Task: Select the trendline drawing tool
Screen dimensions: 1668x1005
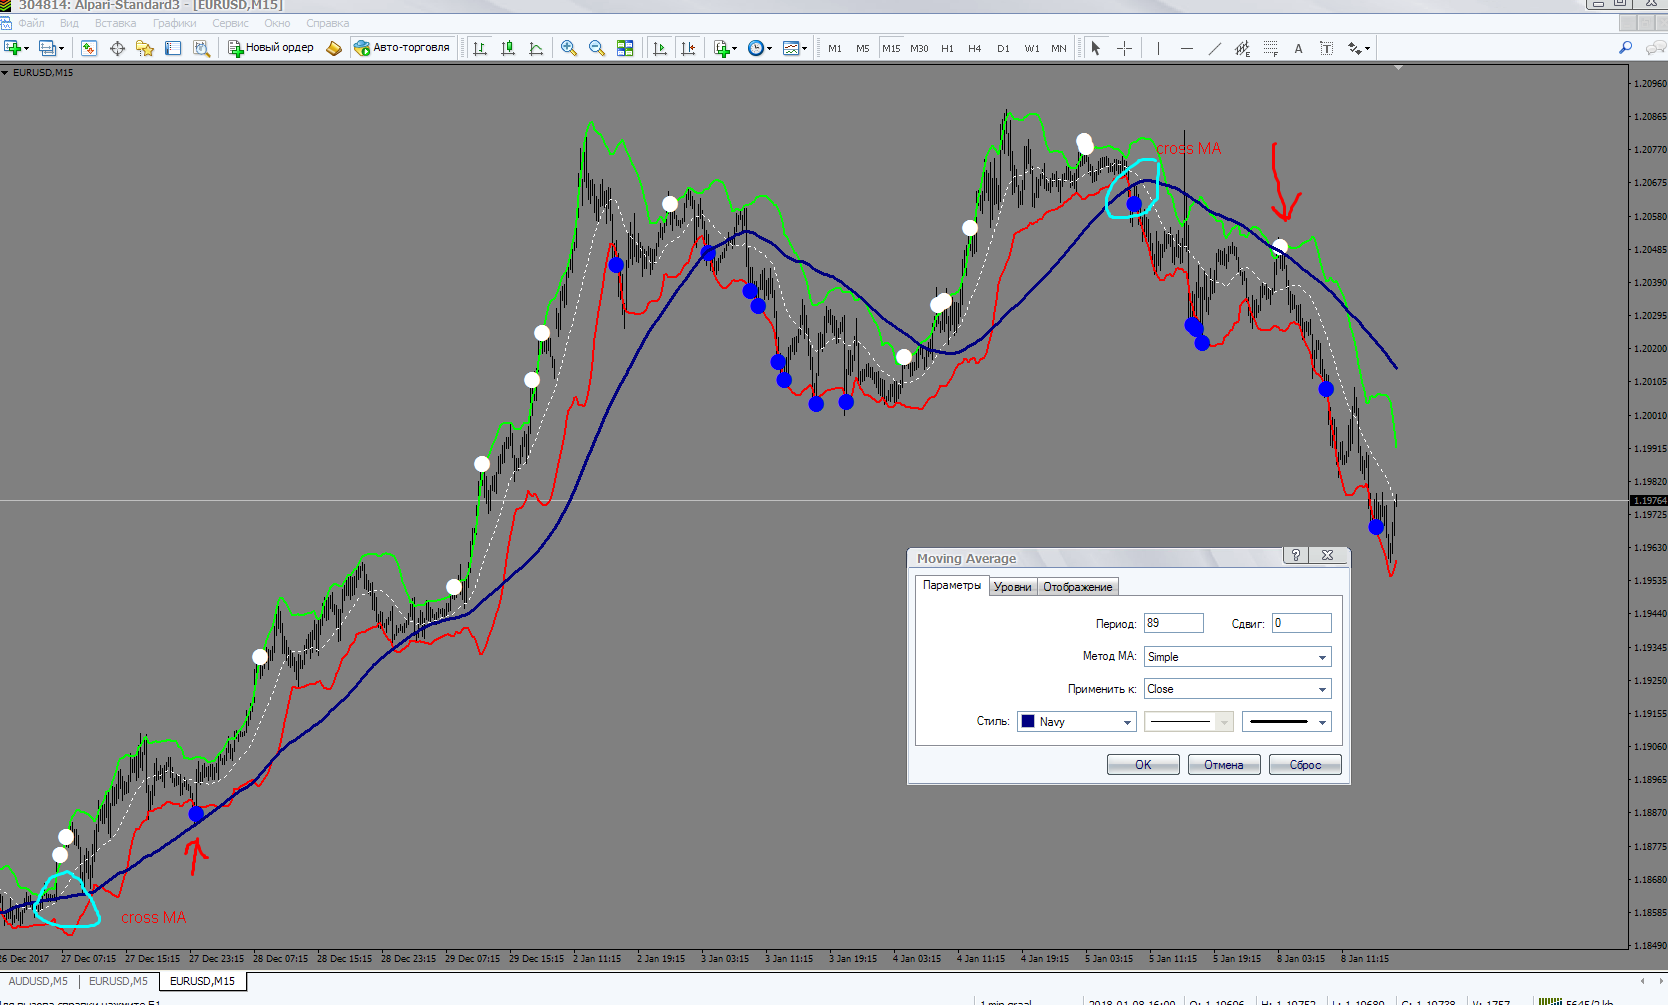Action: pos(1214,48)
